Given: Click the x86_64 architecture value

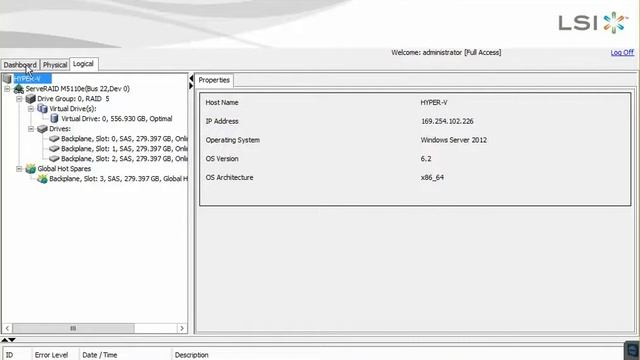Looking at the screenshot, I should click(x=432, y=178).
